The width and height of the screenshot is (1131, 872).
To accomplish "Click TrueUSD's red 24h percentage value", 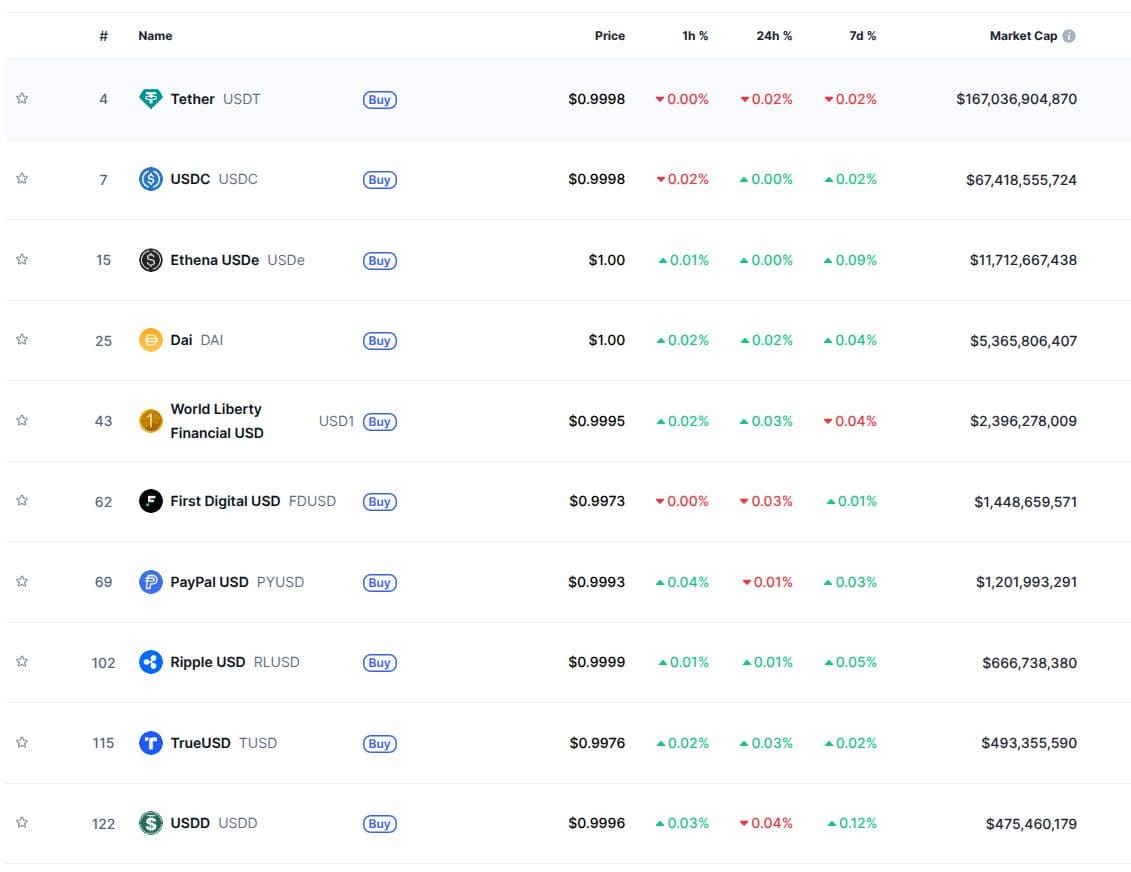I will [768, 743].
